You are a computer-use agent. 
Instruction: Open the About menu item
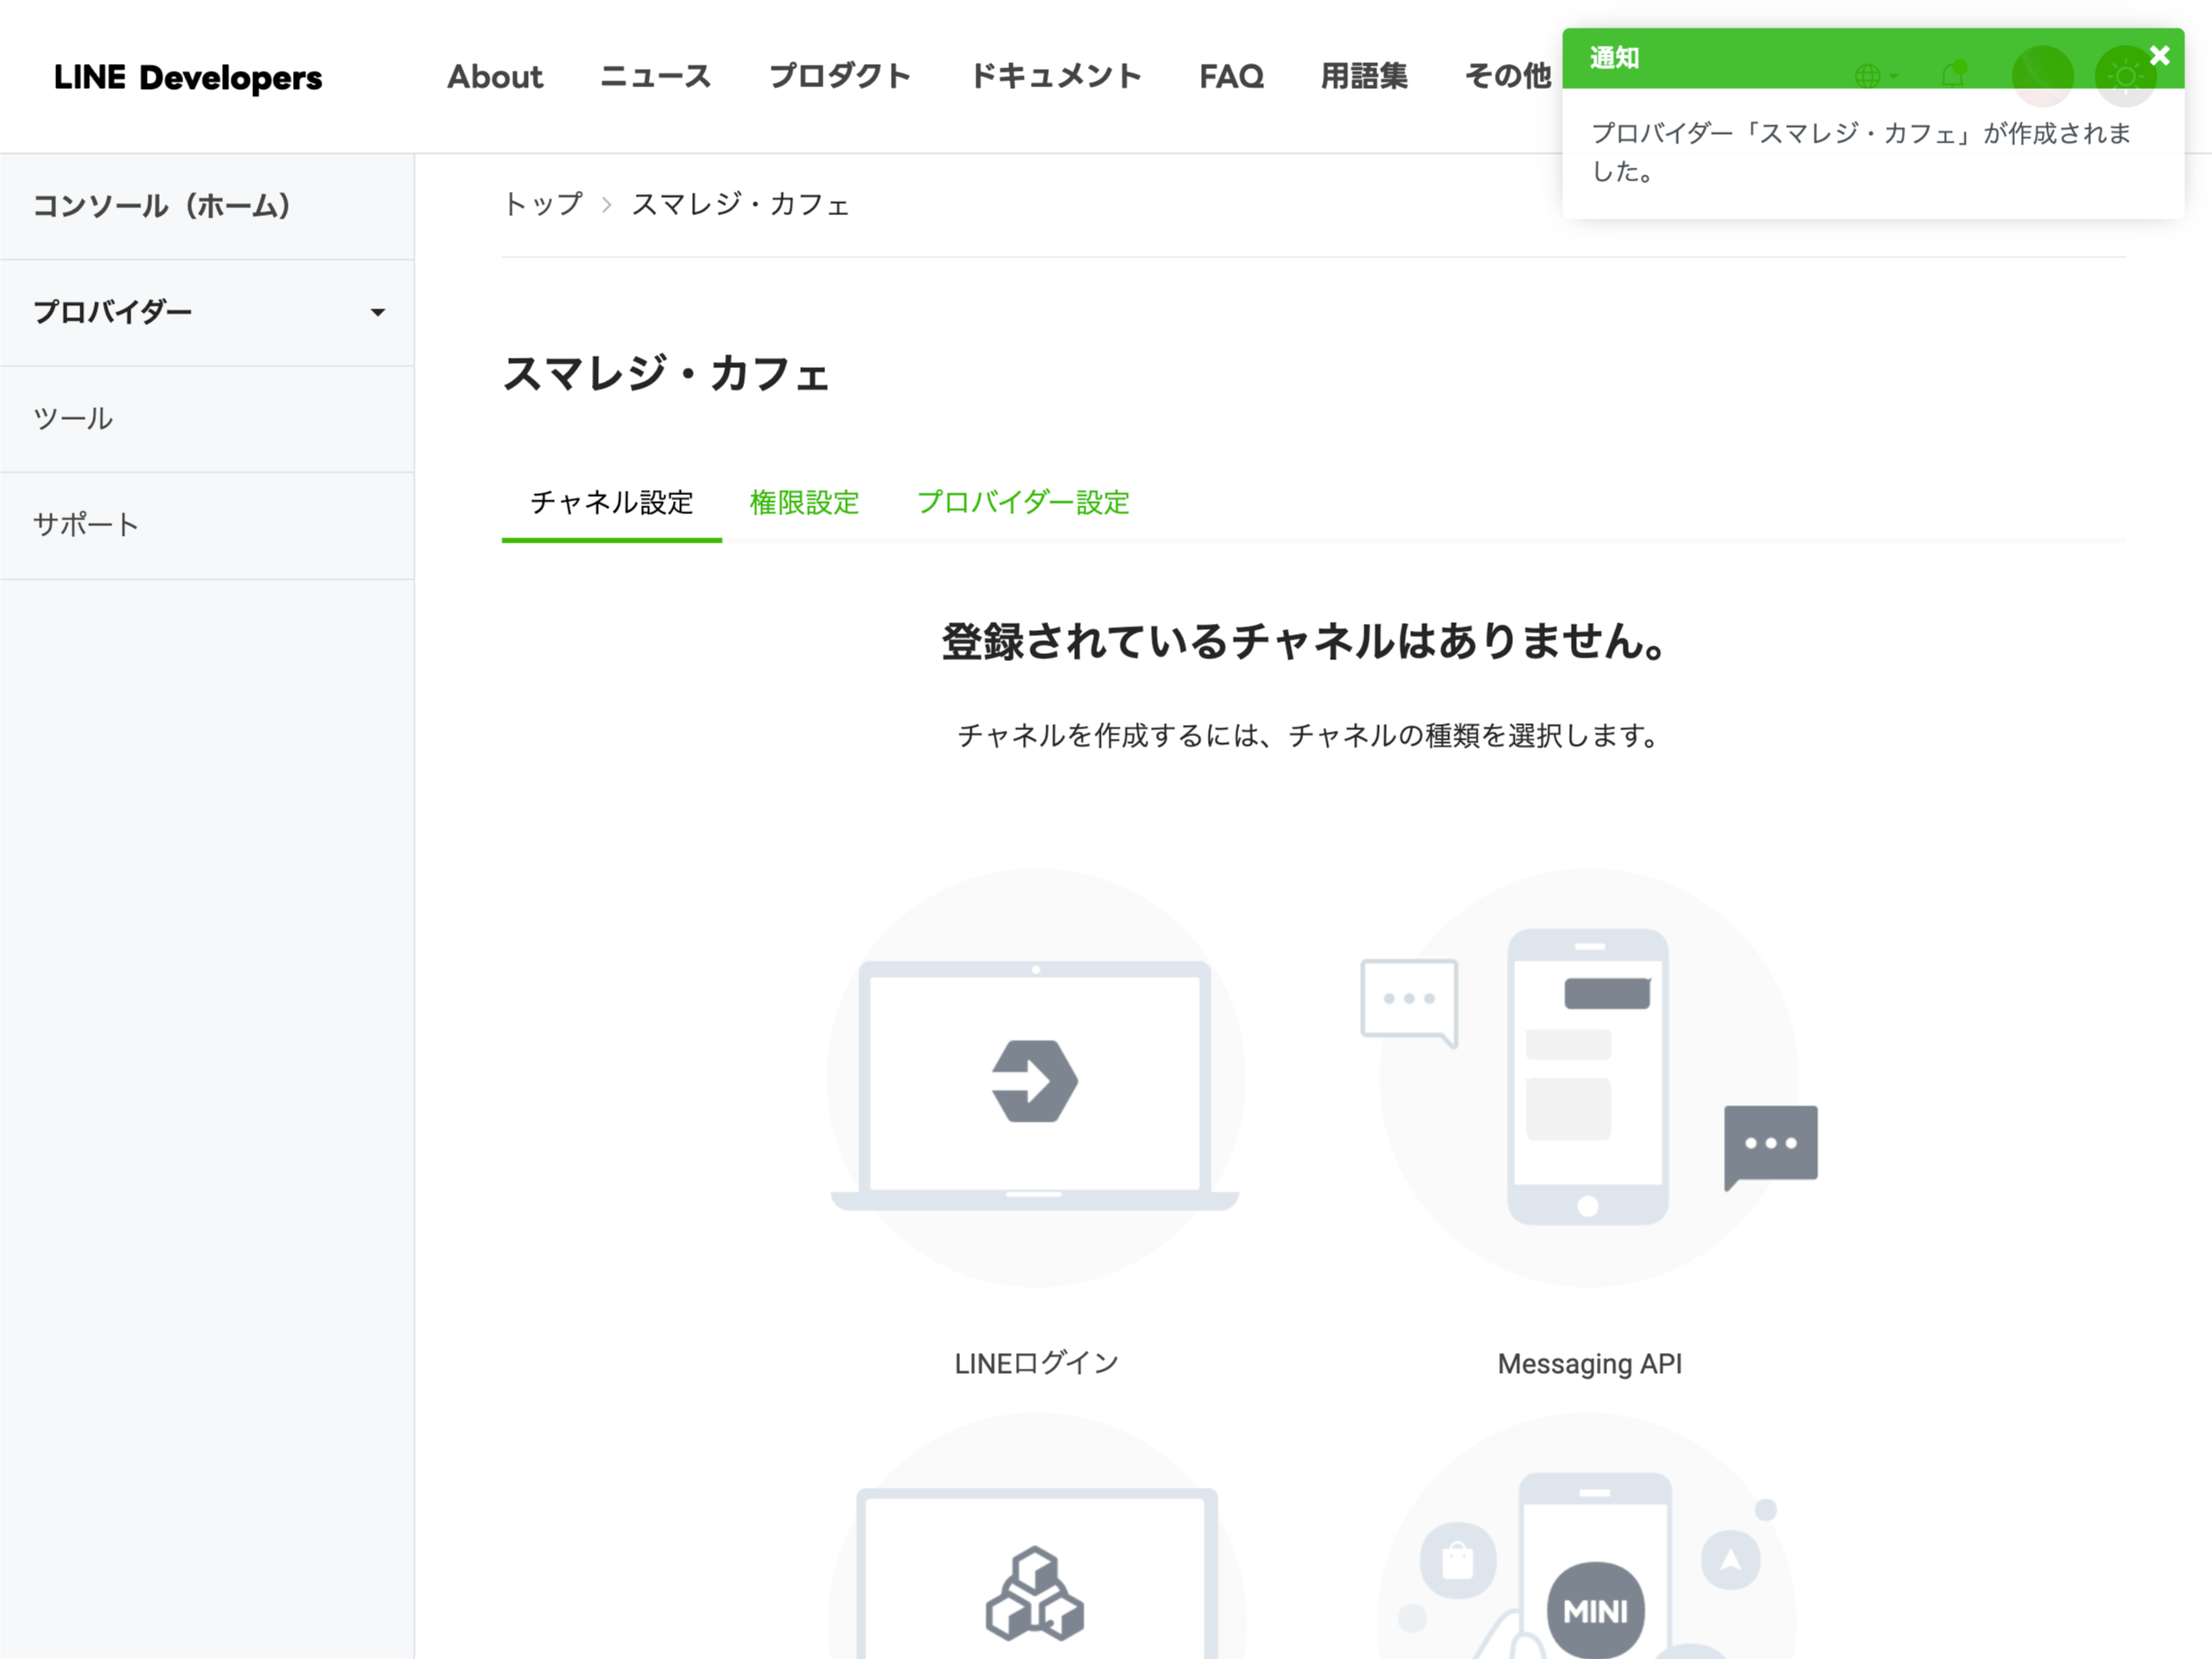495,77
